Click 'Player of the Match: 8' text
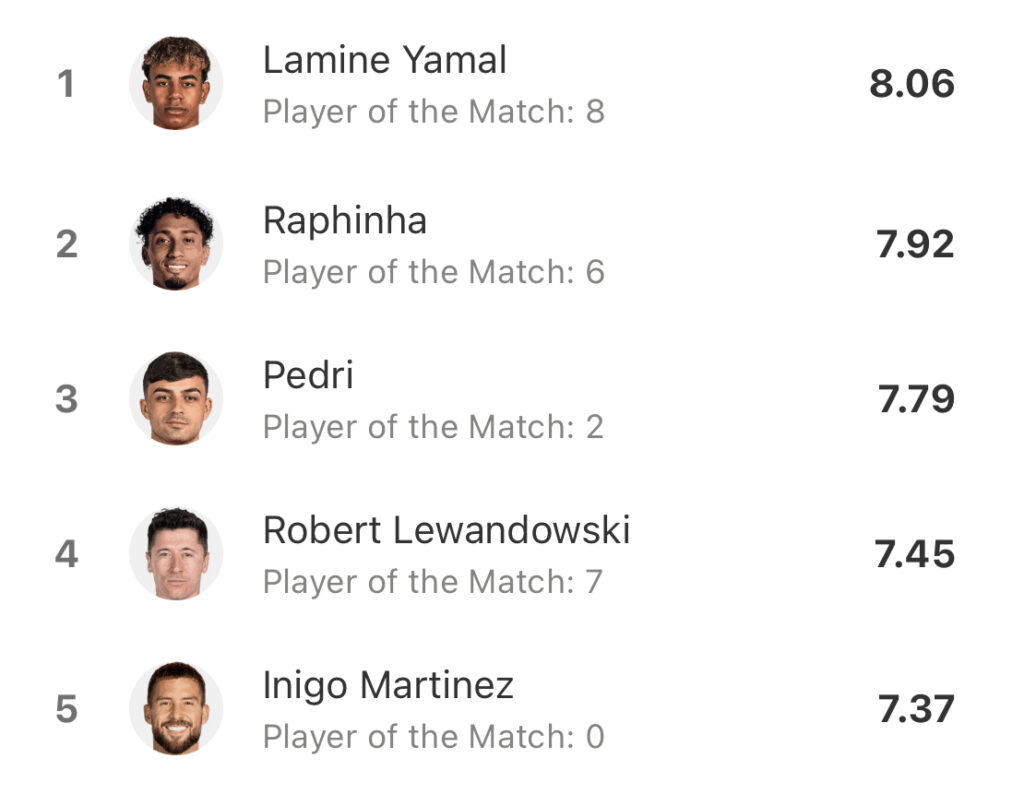1024x794 pixels. [x=434, y=112]
